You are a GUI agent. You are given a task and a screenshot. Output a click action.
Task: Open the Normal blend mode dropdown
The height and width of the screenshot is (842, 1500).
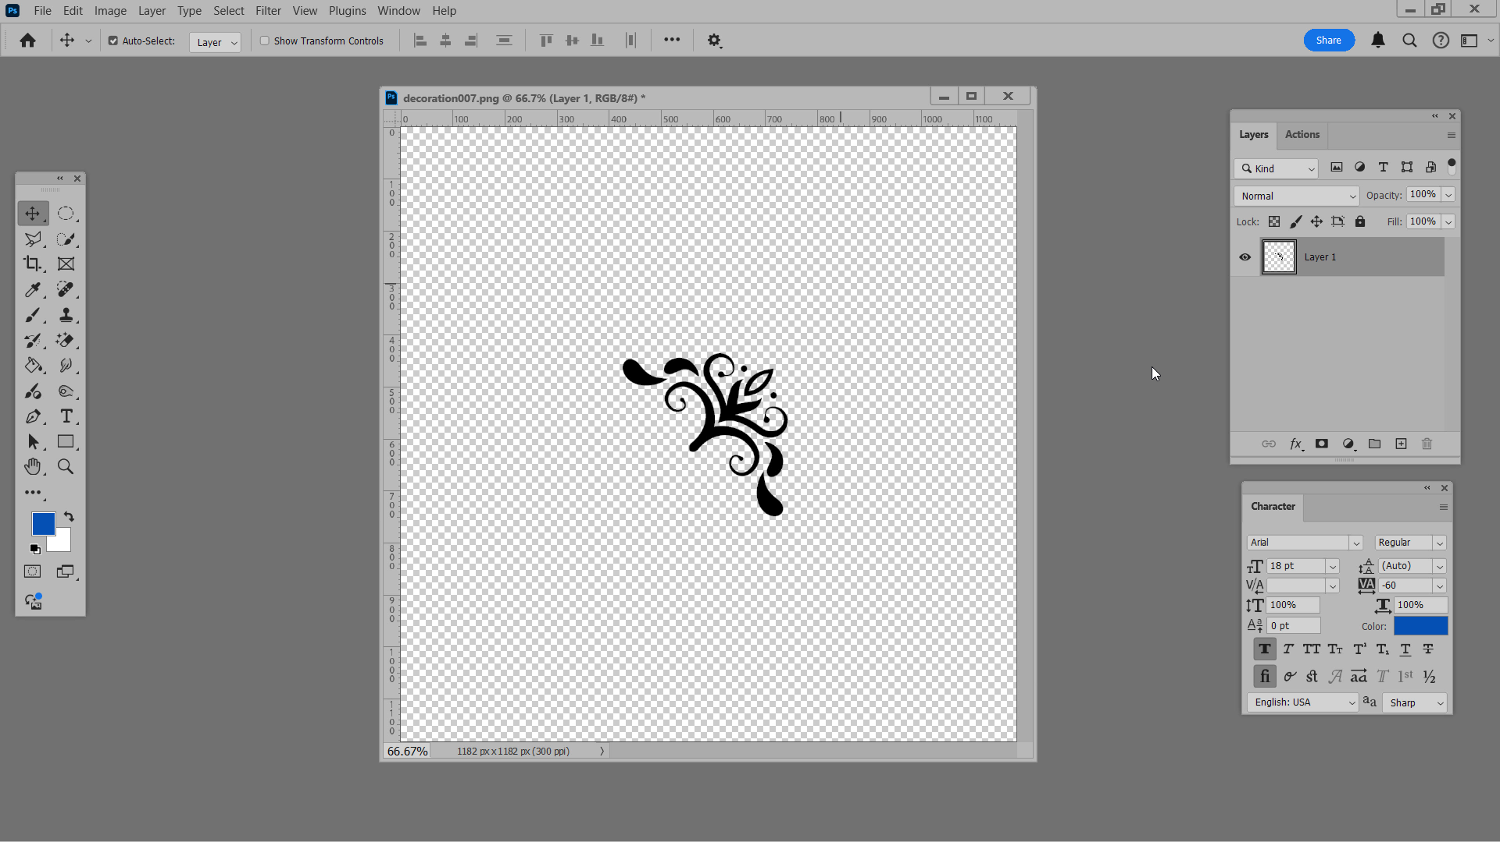tap(1297, 196)
